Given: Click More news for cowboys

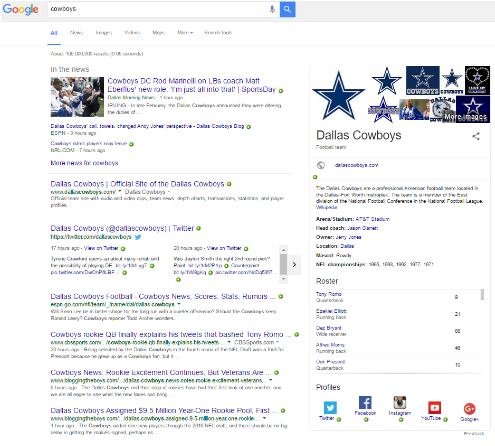Looking at the screenshot, I should (84, 163).
